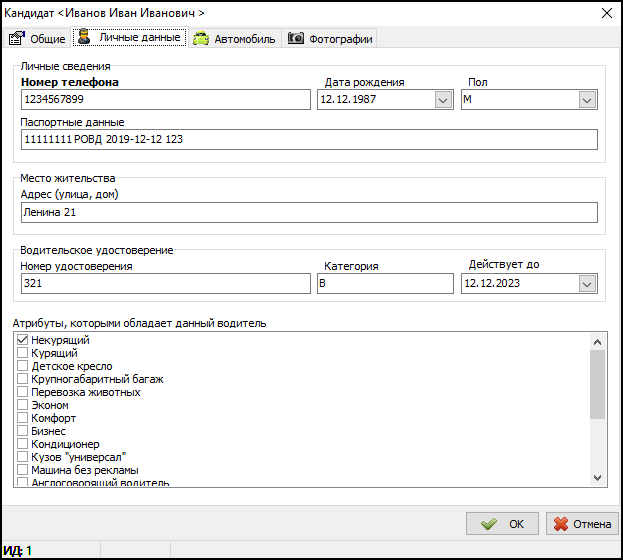The width and height of the screenshot is (623, 560).
Task: Expand the Пол gender dropdown
Action: [x=587, y=100]
